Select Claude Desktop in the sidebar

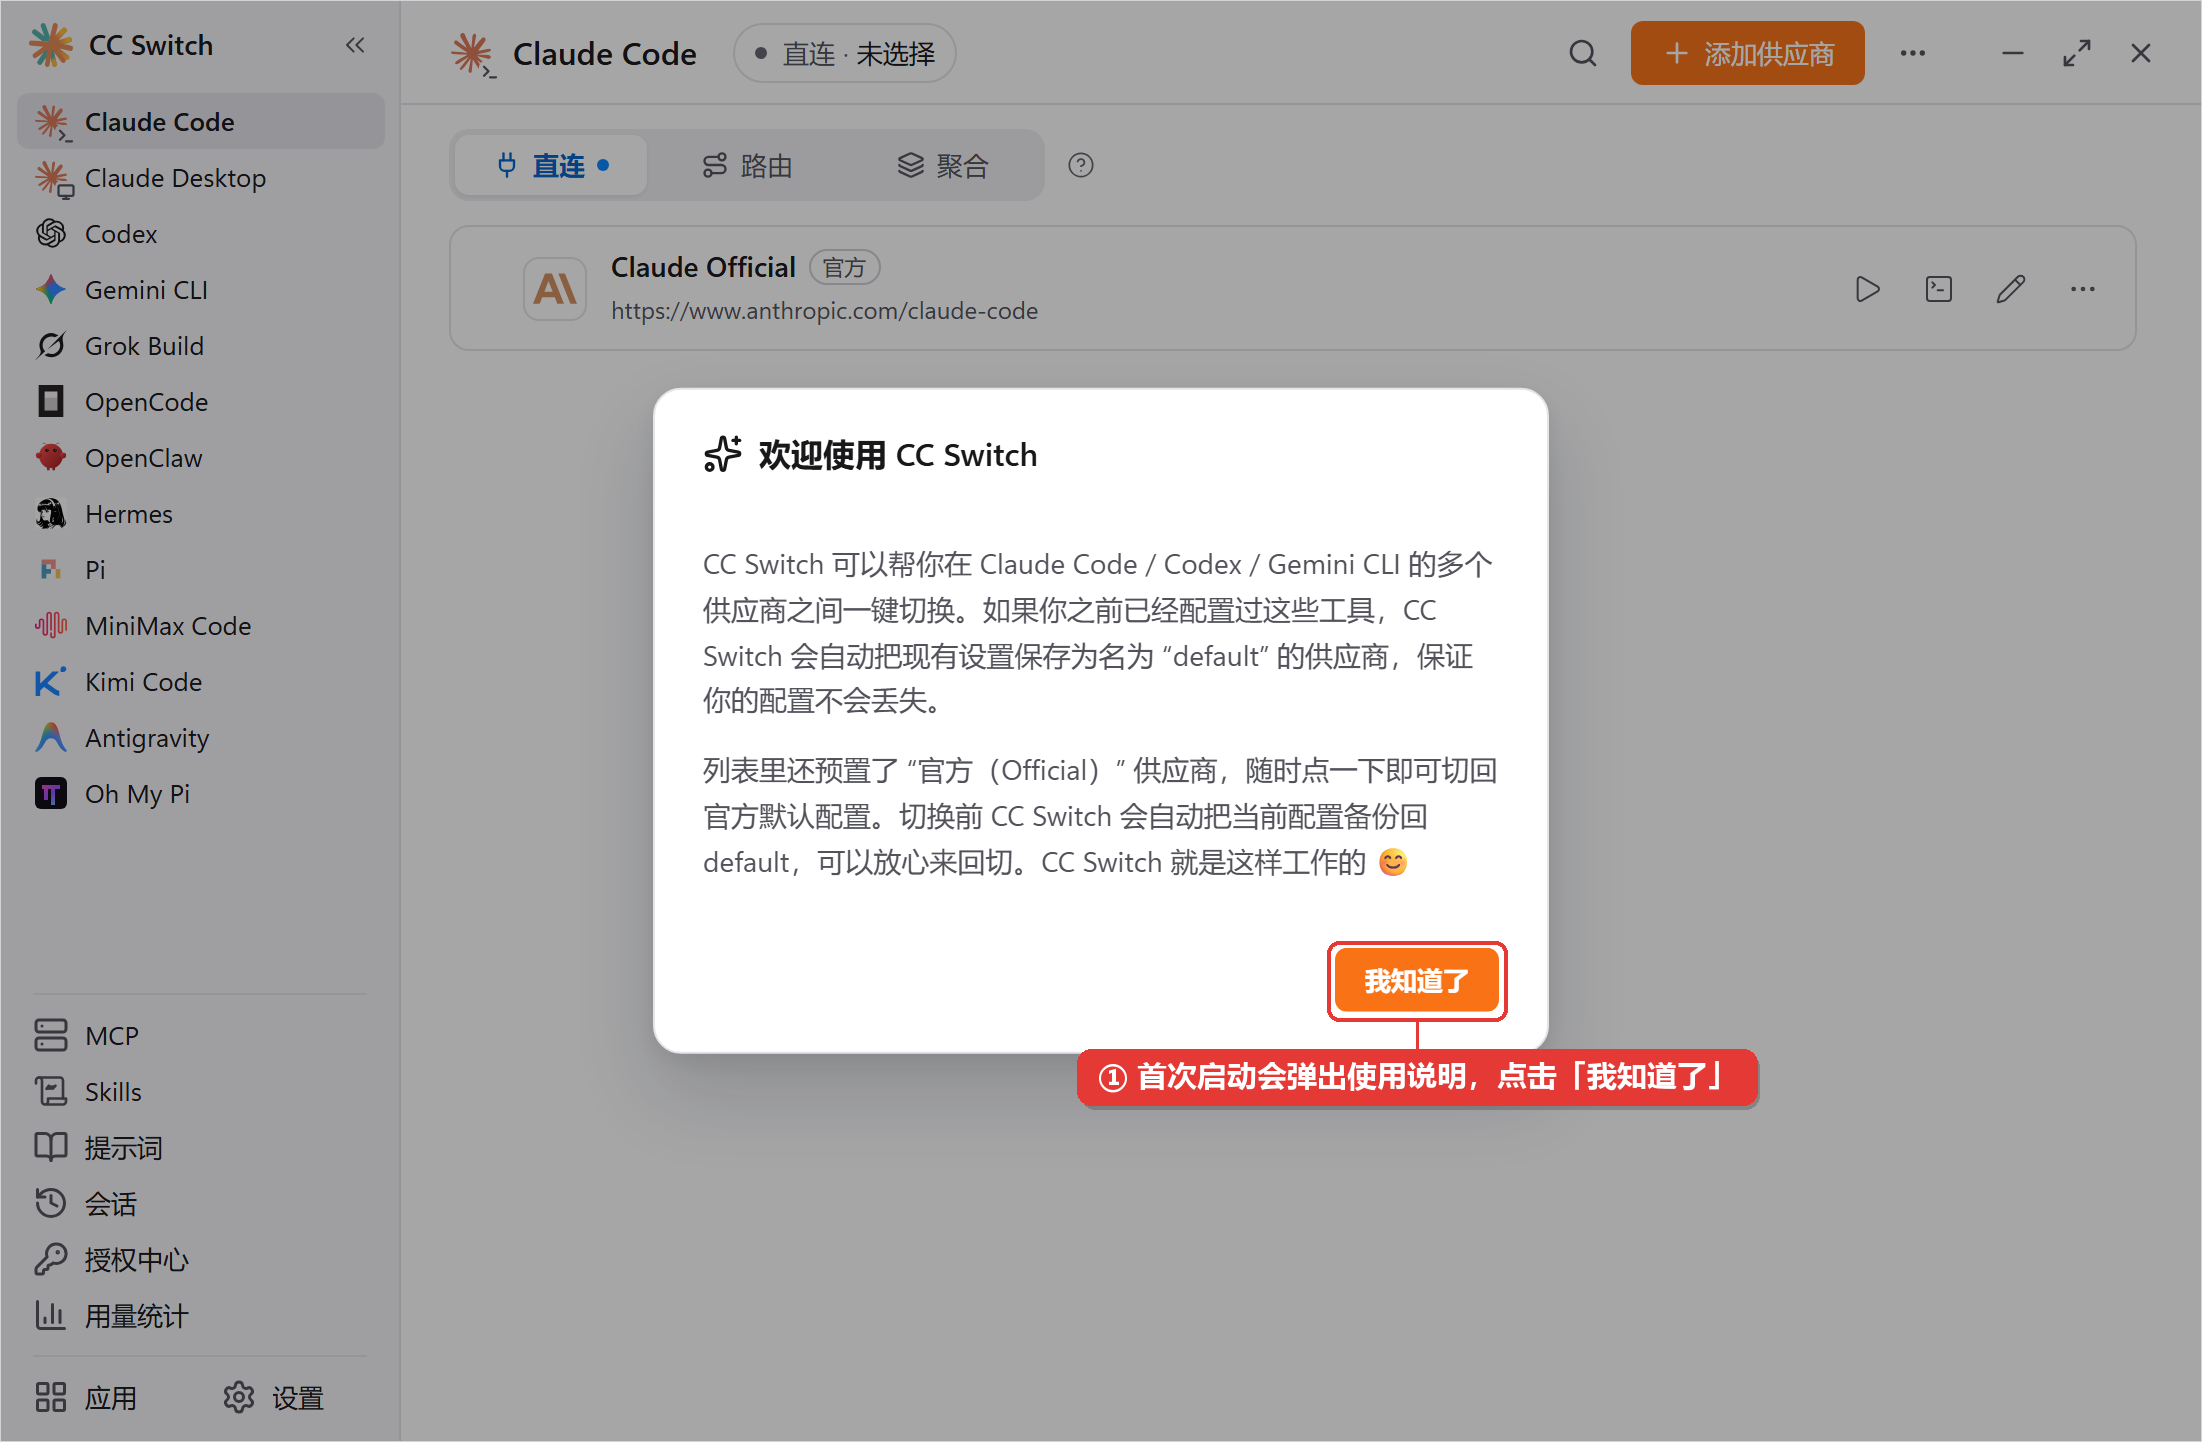(x=201, y=177)
